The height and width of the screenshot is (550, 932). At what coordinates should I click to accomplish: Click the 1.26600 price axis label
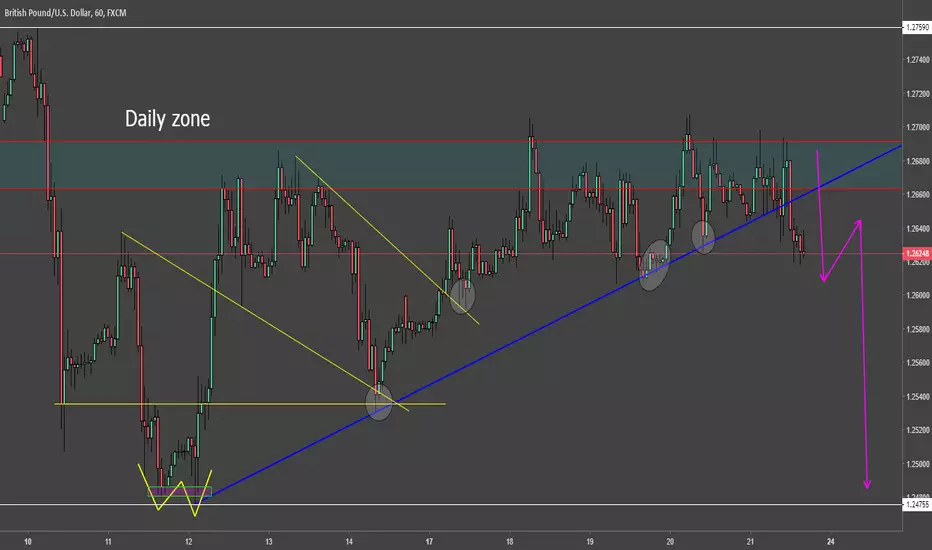pyautogui.click(x=918, y=194)
